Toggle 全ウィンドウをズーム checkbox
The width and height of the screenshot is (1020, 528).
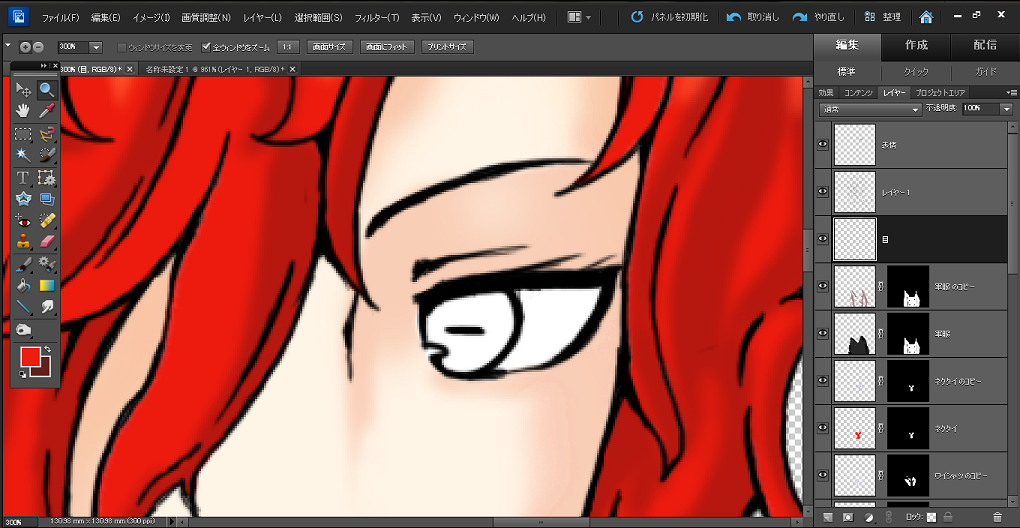click(x=206, y=47)
